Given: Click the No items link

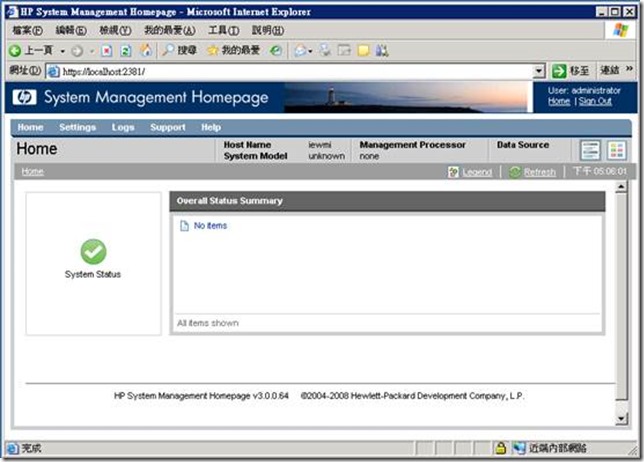Looking at the screenshot, I should [x=210, y=226].
